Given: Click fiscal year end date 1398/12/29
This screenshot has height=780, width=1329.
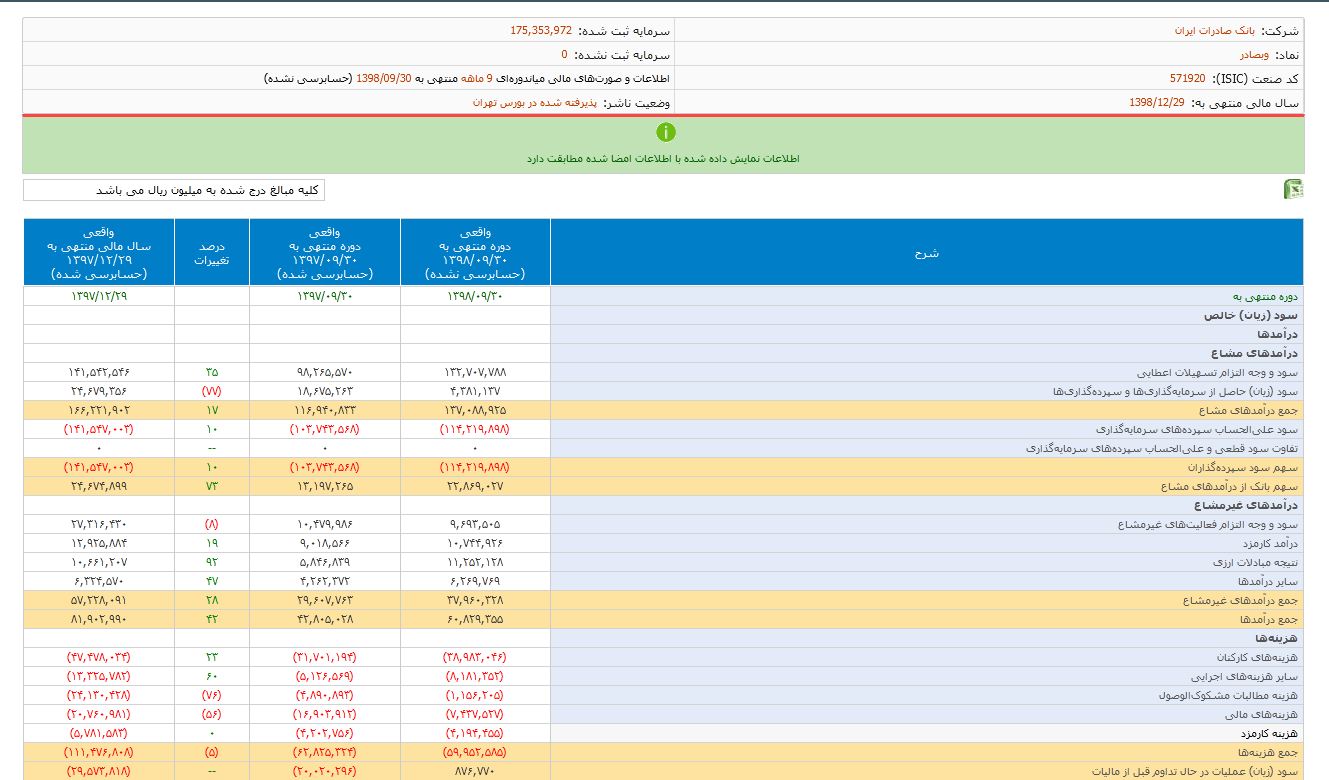Looking at the screenshot, I should click(1157, 103).
